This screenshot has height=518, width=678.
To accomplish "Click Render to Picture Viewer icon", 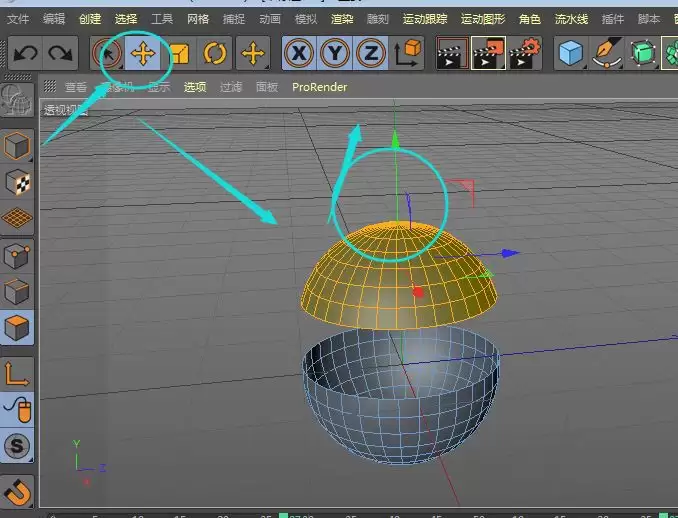I will click(x=488, y=53).
